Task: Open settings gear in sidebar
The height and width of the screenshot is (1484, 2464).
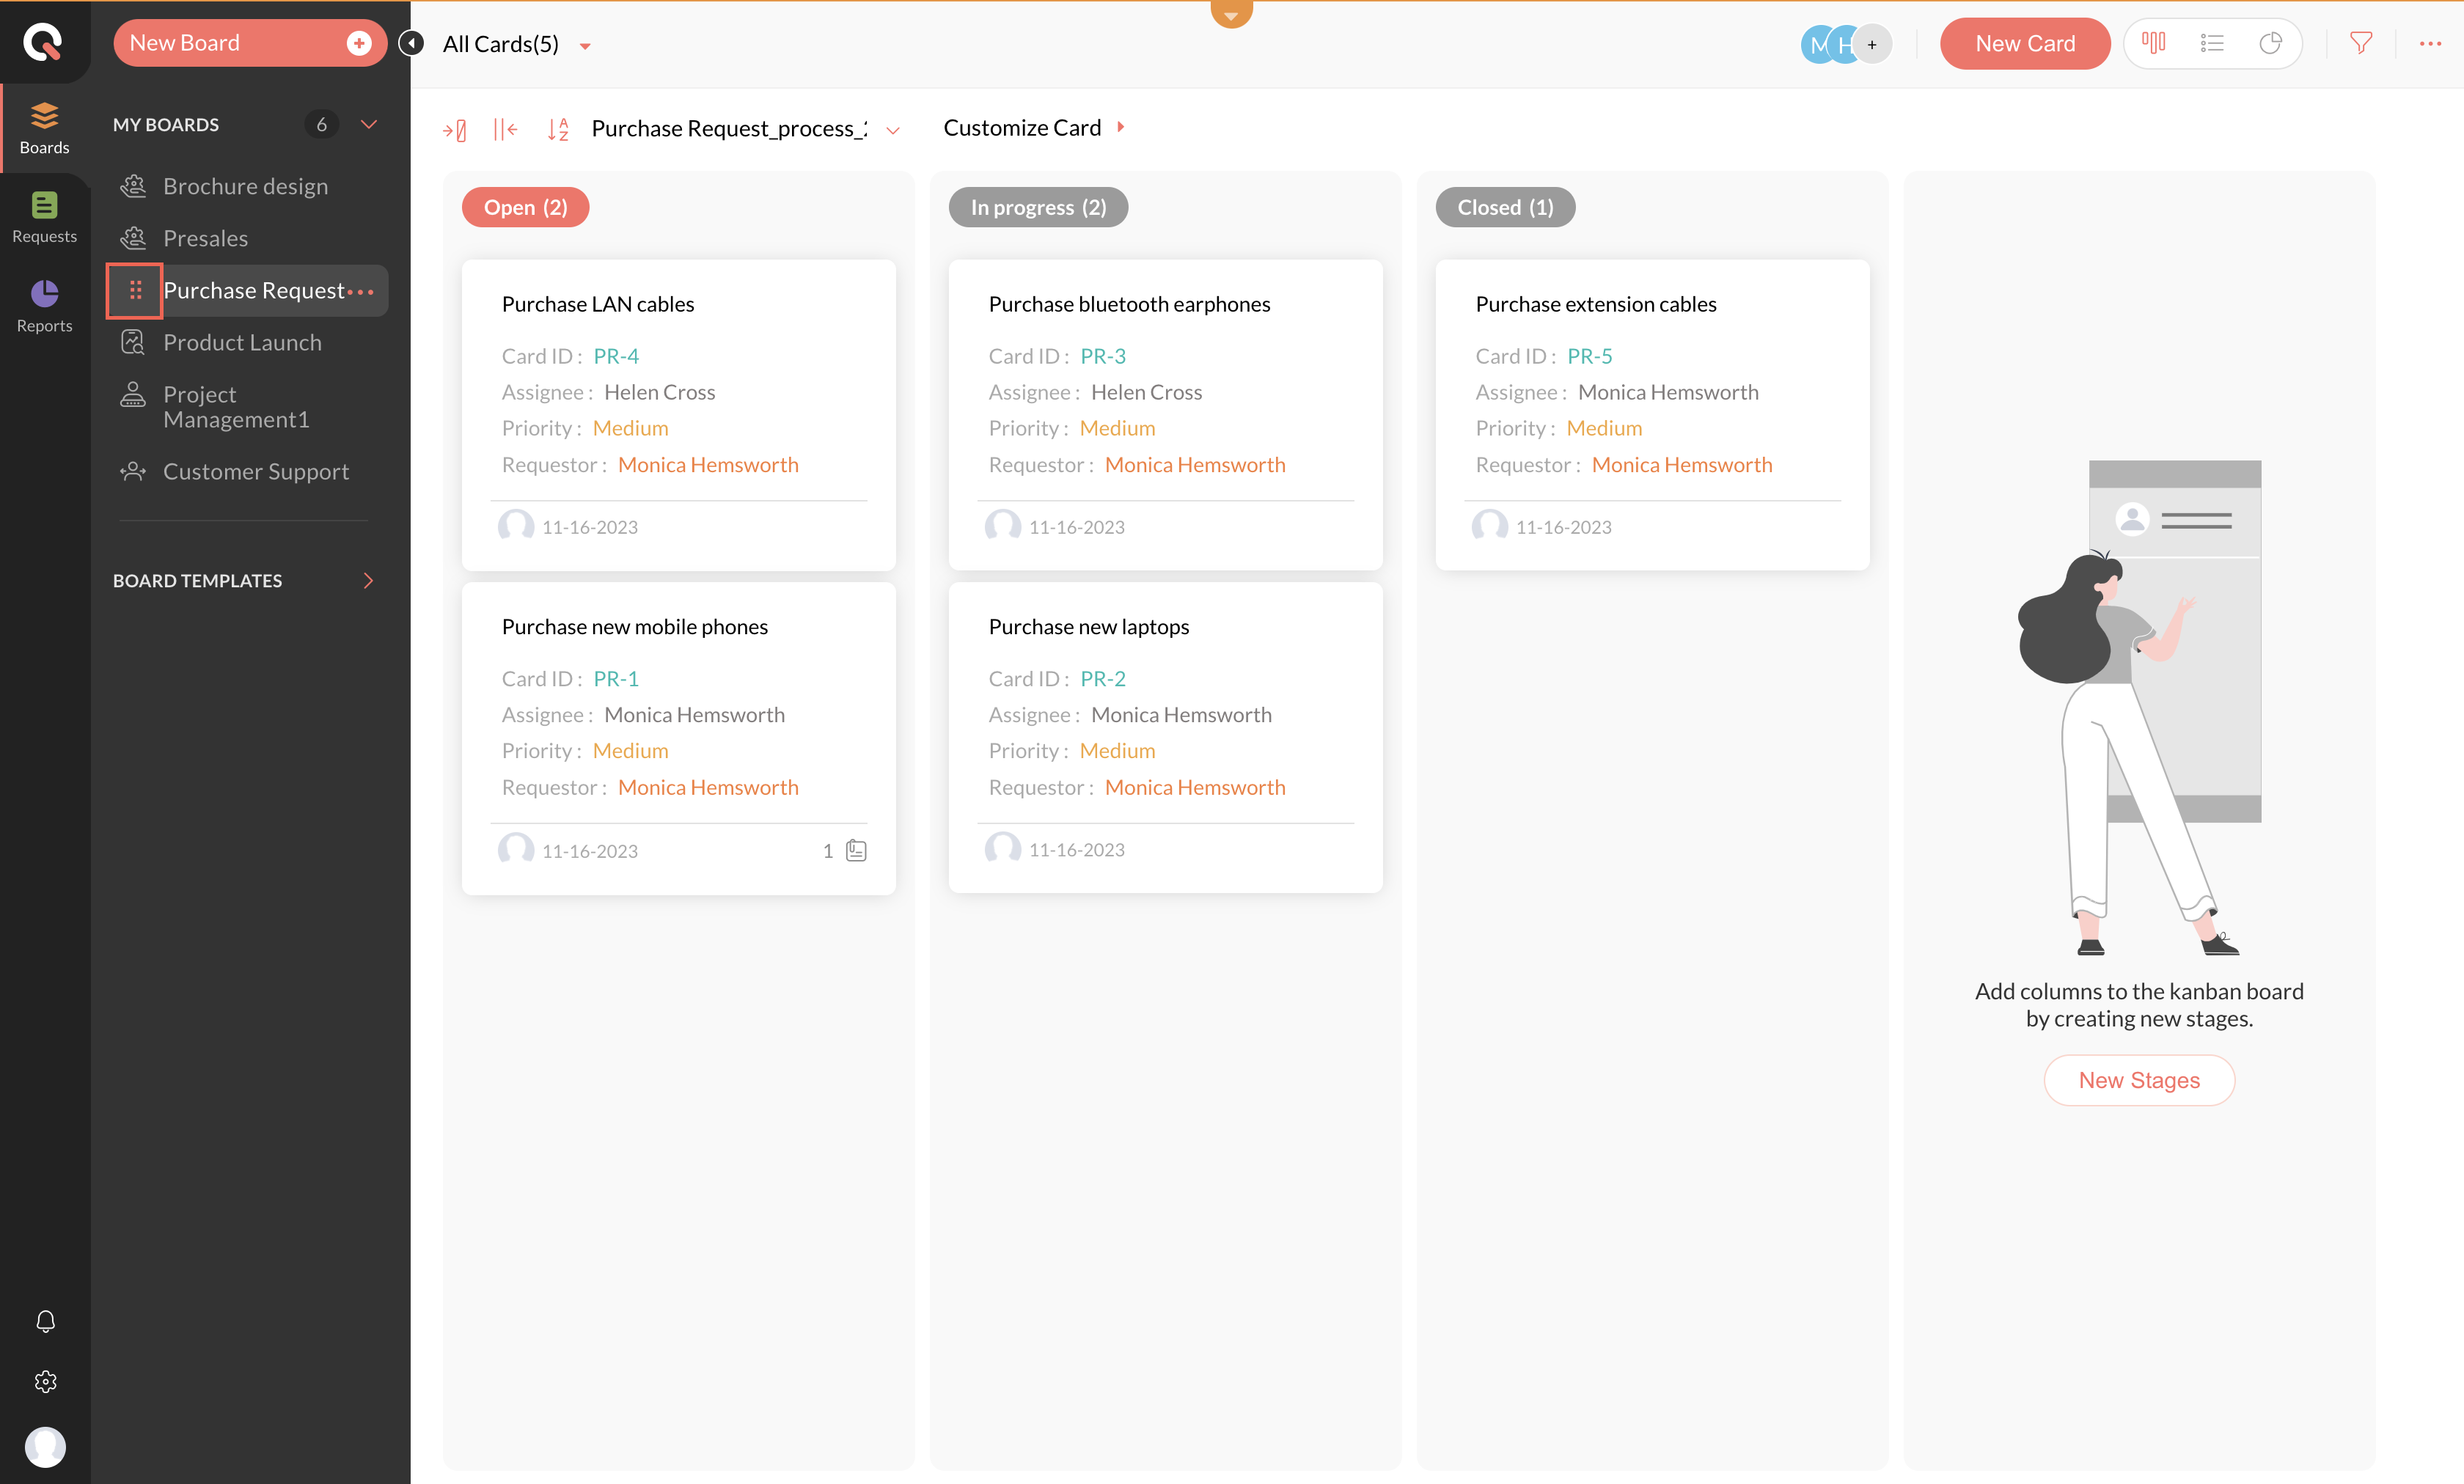Action: [x=45, y=1382]
